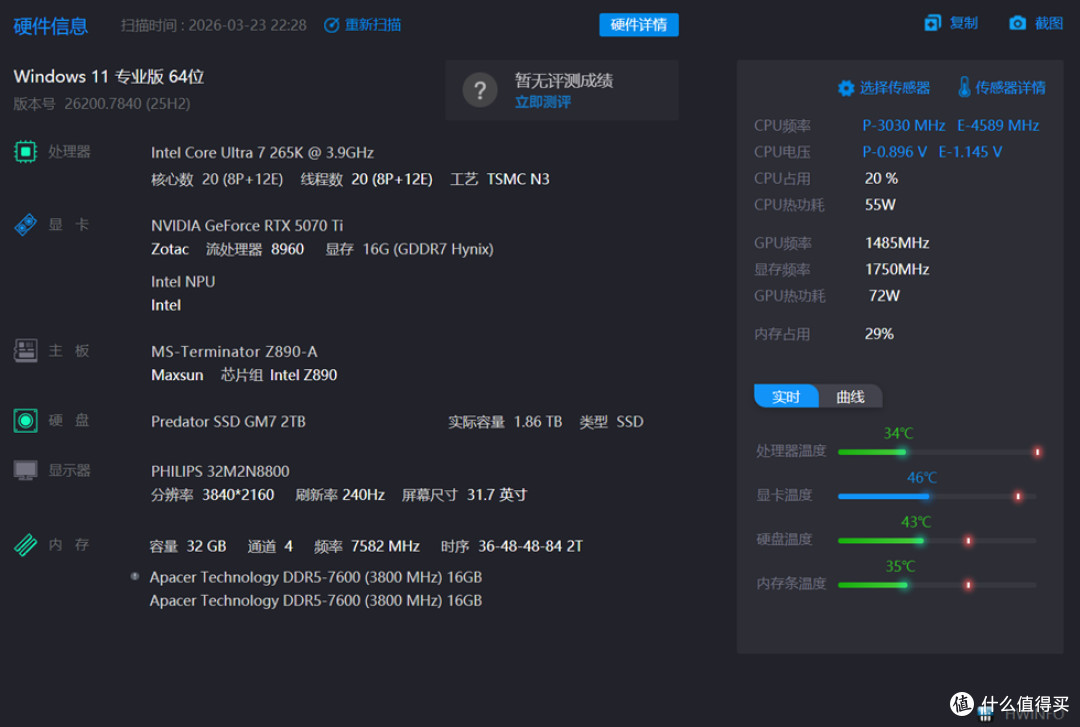Click the question mark benchmark icon
This screenshot has height=727, width=1080.
[480, 90]
